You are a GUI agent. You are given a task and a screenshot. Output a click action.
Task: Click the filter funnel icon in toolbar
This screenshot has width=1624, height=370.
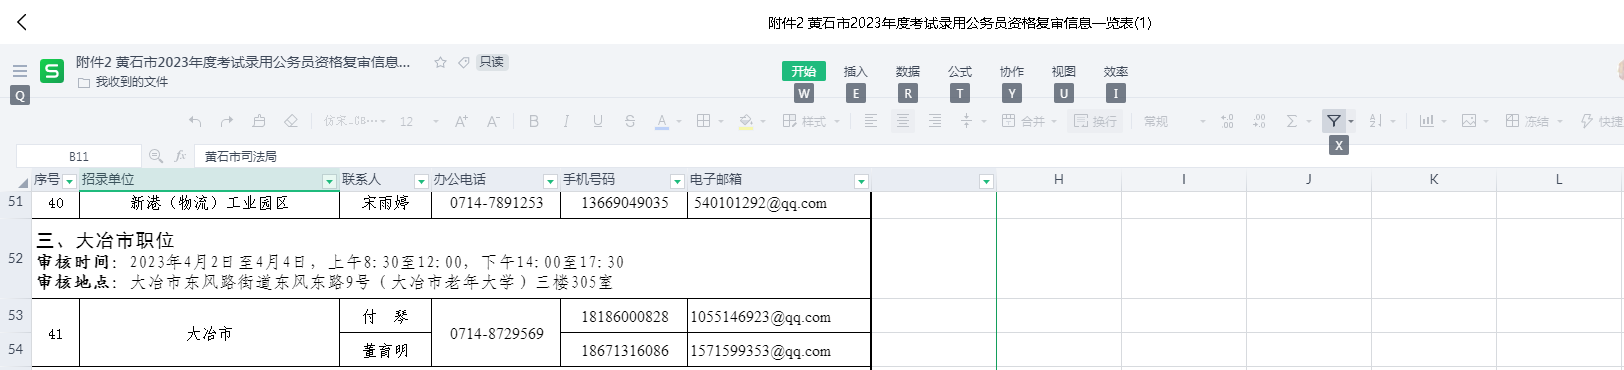pos(1333,121)
